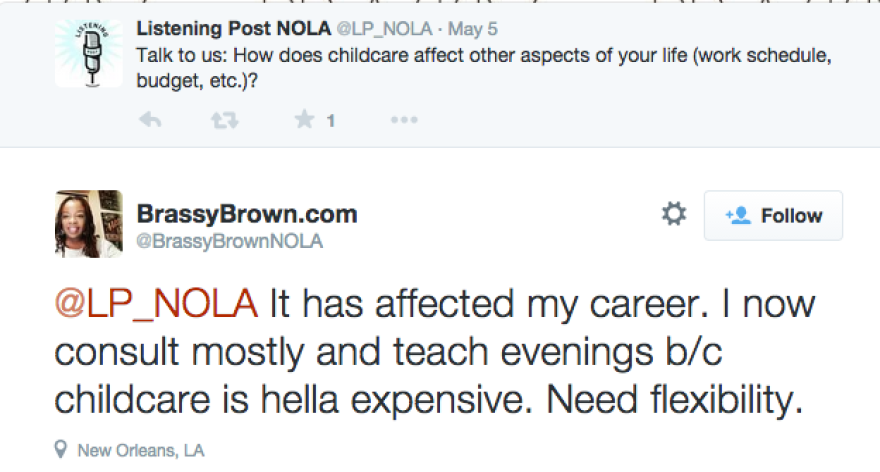View the favorite count of 1
Viewport: 880px width, 472px height.
click(x=330, y=121)
